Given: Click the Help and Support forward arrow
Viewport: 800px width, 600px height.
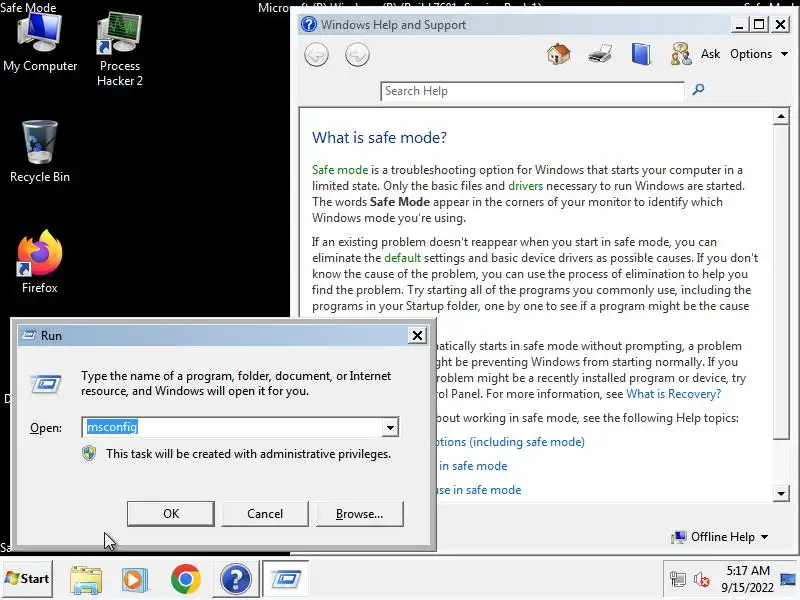Looking at the screenshot, I should (357, 55).
